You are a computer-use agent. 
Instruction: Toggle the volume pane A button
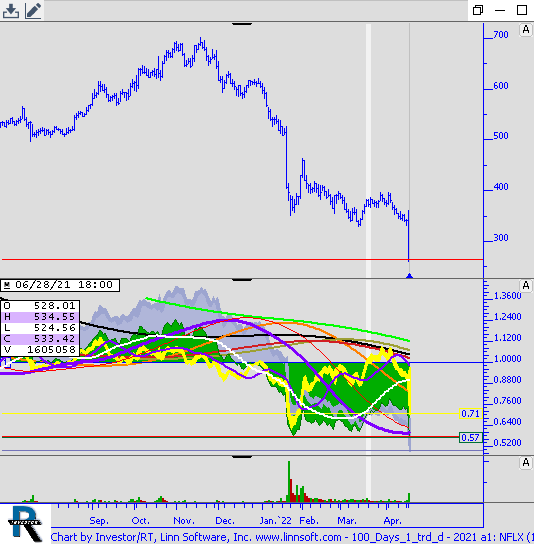526,462
